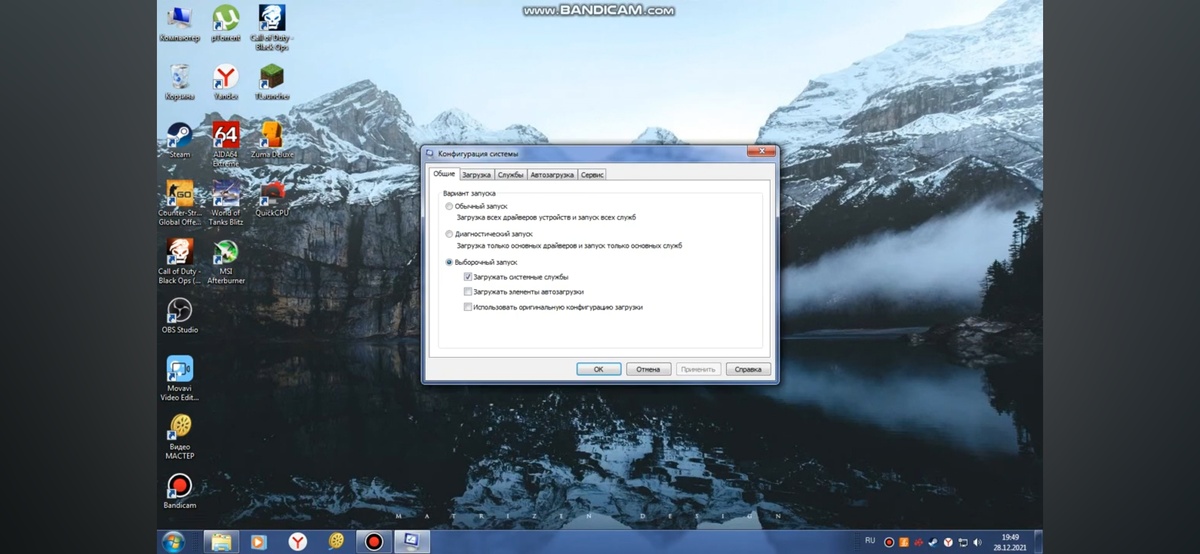Select the Zuma Deluxe desktop icon
Viewport: 1200px width, 554px height.
[272, 141]
